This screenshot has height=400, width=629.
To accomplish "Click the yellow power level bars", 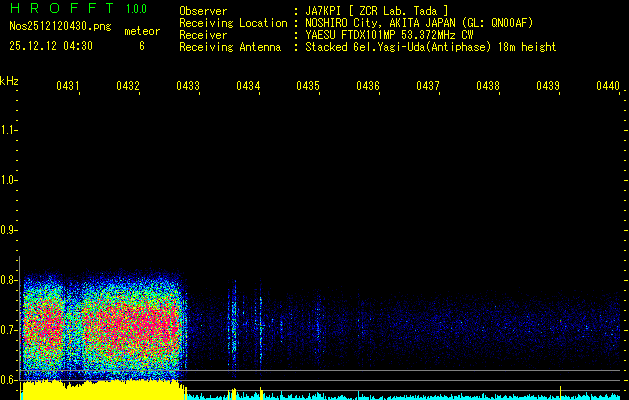I will tap(100, 390).
